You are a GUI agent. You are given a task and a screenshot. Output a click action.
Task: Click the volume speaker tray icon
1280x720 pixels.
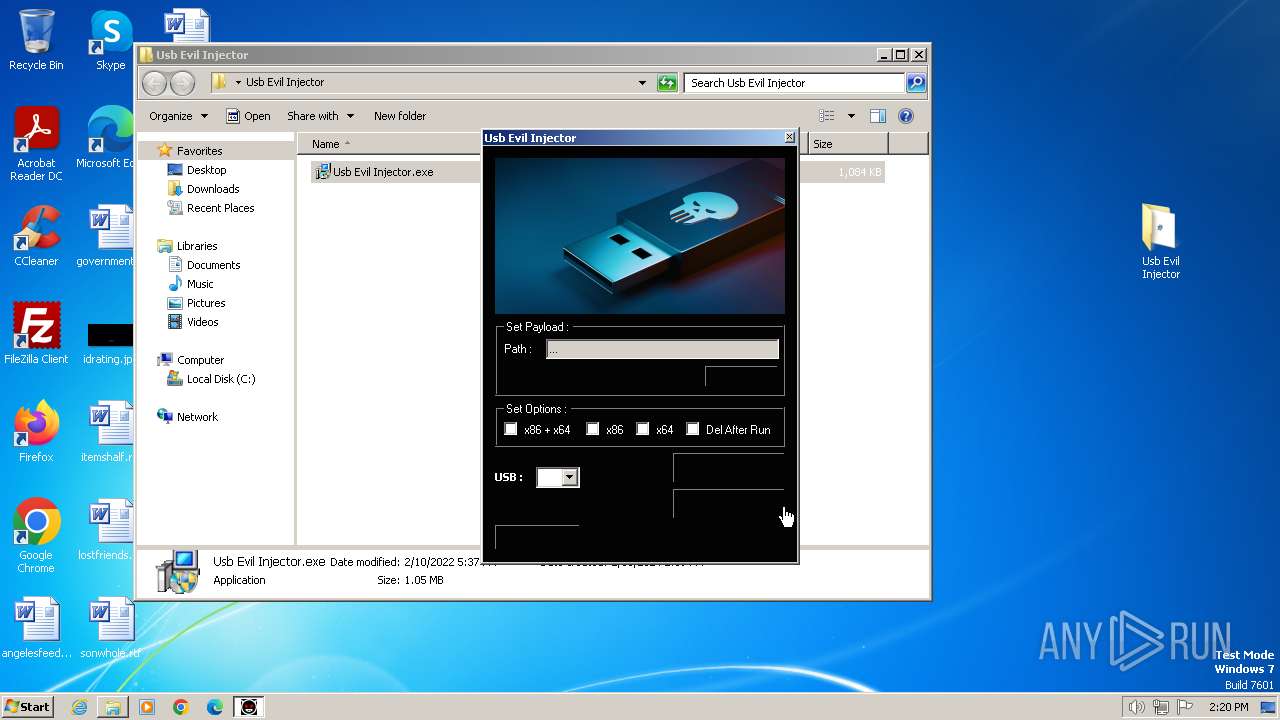1136,707
